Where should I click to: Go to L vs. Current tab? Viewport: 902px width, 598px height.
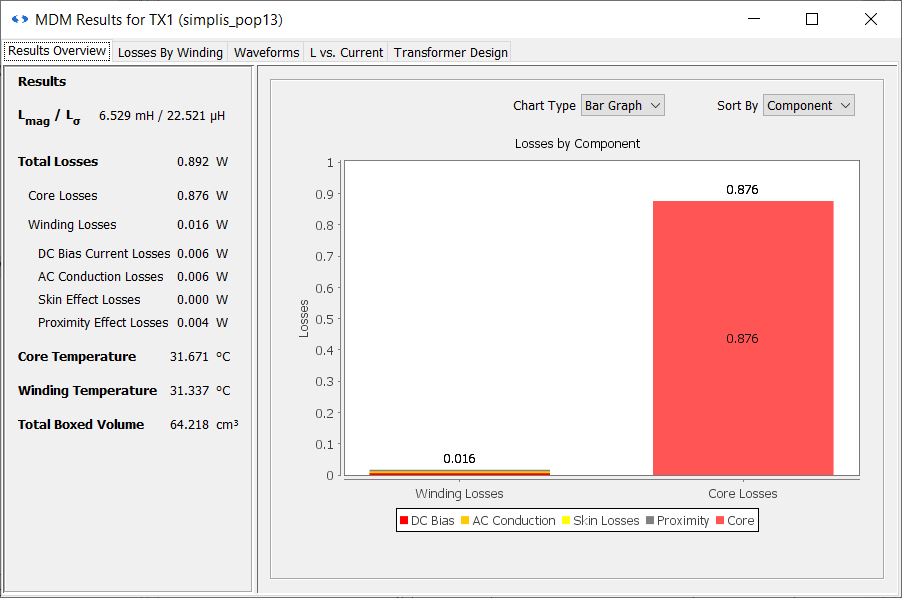pyautogui.click(x=346, y=52)
